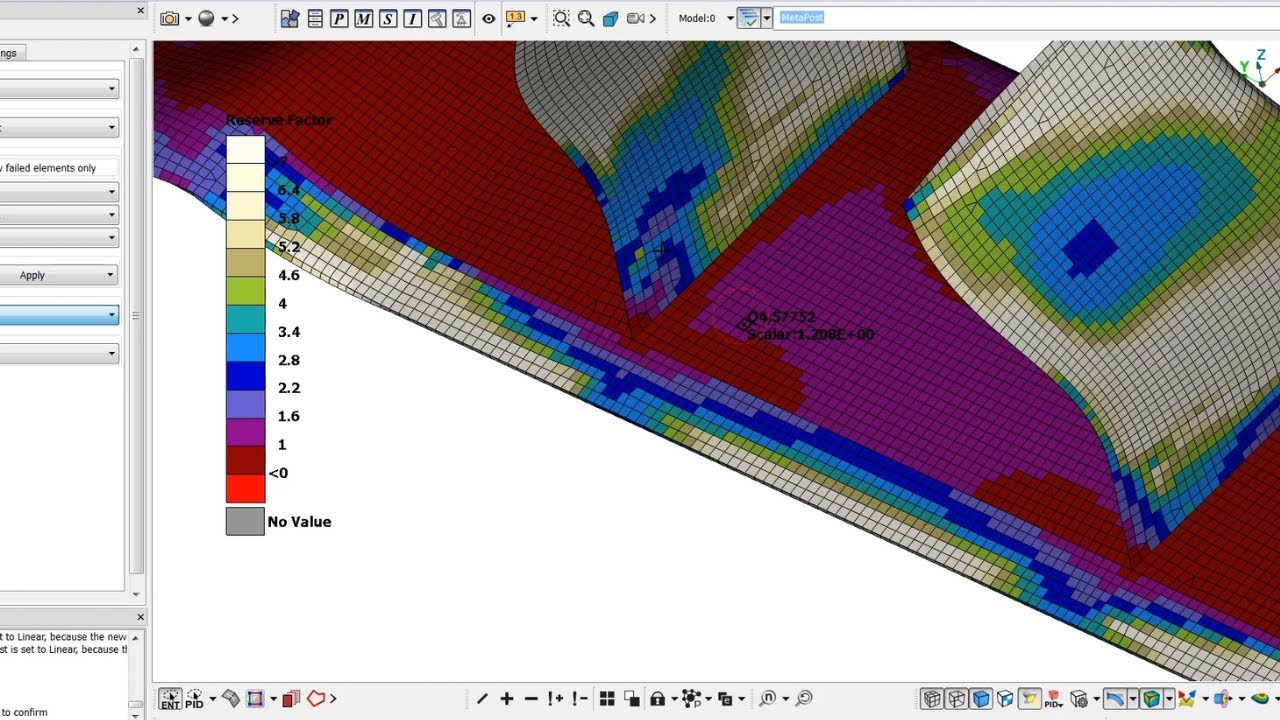Toggle PID selection mode
The image size is (1280, 720).
coord(195,699)
